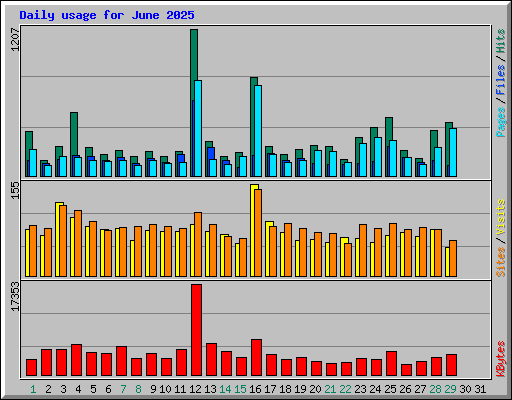Click the 155 sites axis value

click(x=15, y=190)
